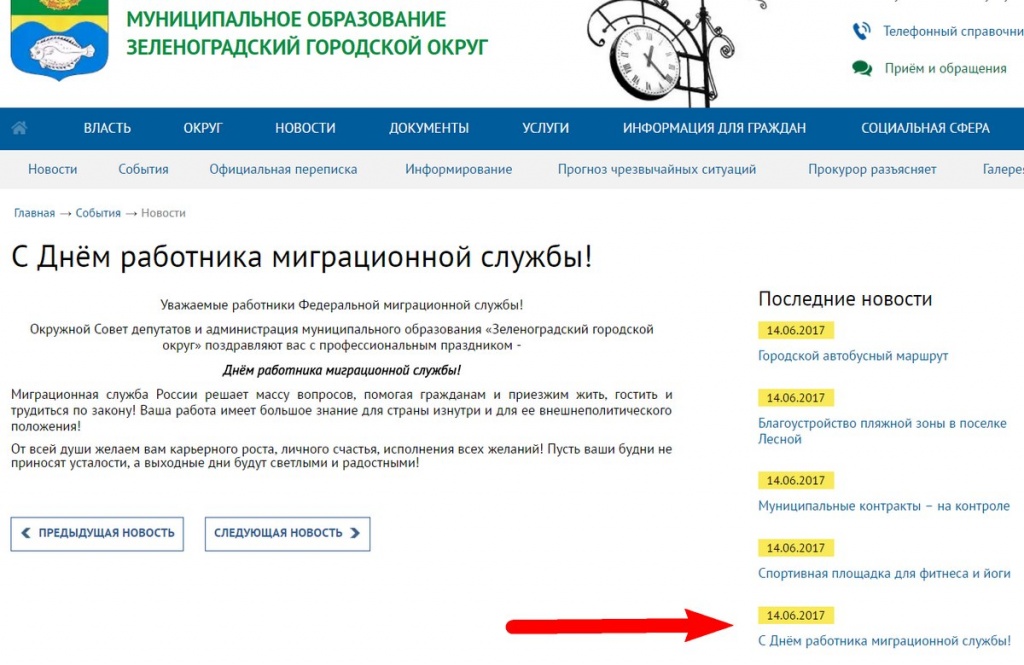Open the УСЛУГИ menu item
The width and height of the screenshot is (1024, 665).
(x=545, y=128)
